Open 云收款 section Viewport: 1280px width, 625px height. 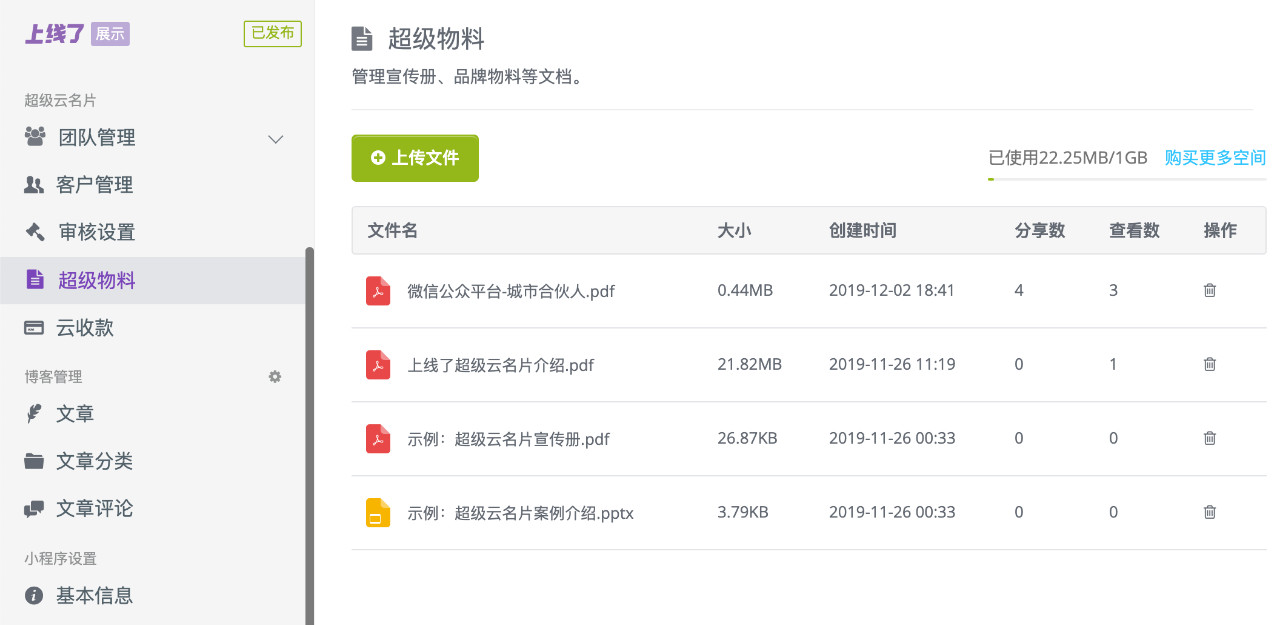(x=85, y=328)
